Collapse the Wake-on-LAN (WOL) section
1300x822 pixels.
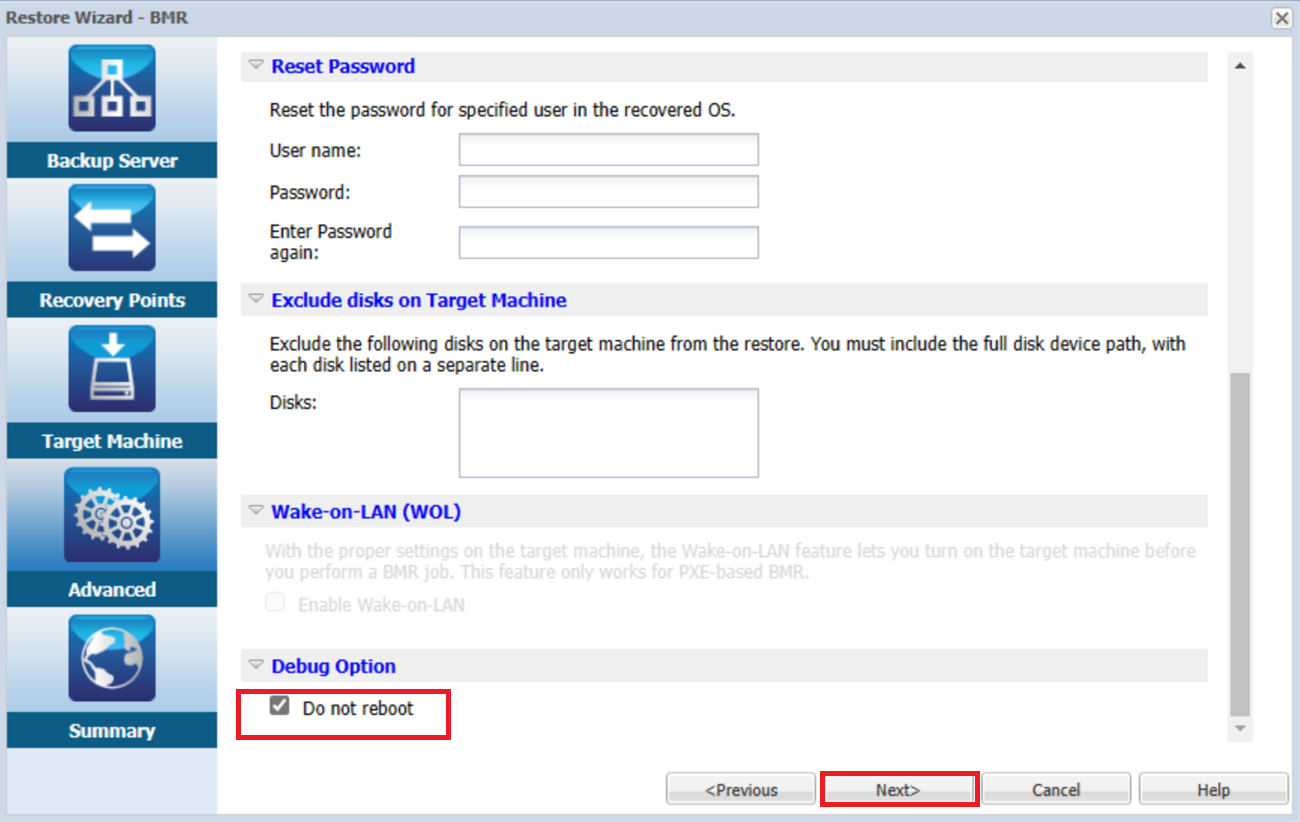click(256, 511)
